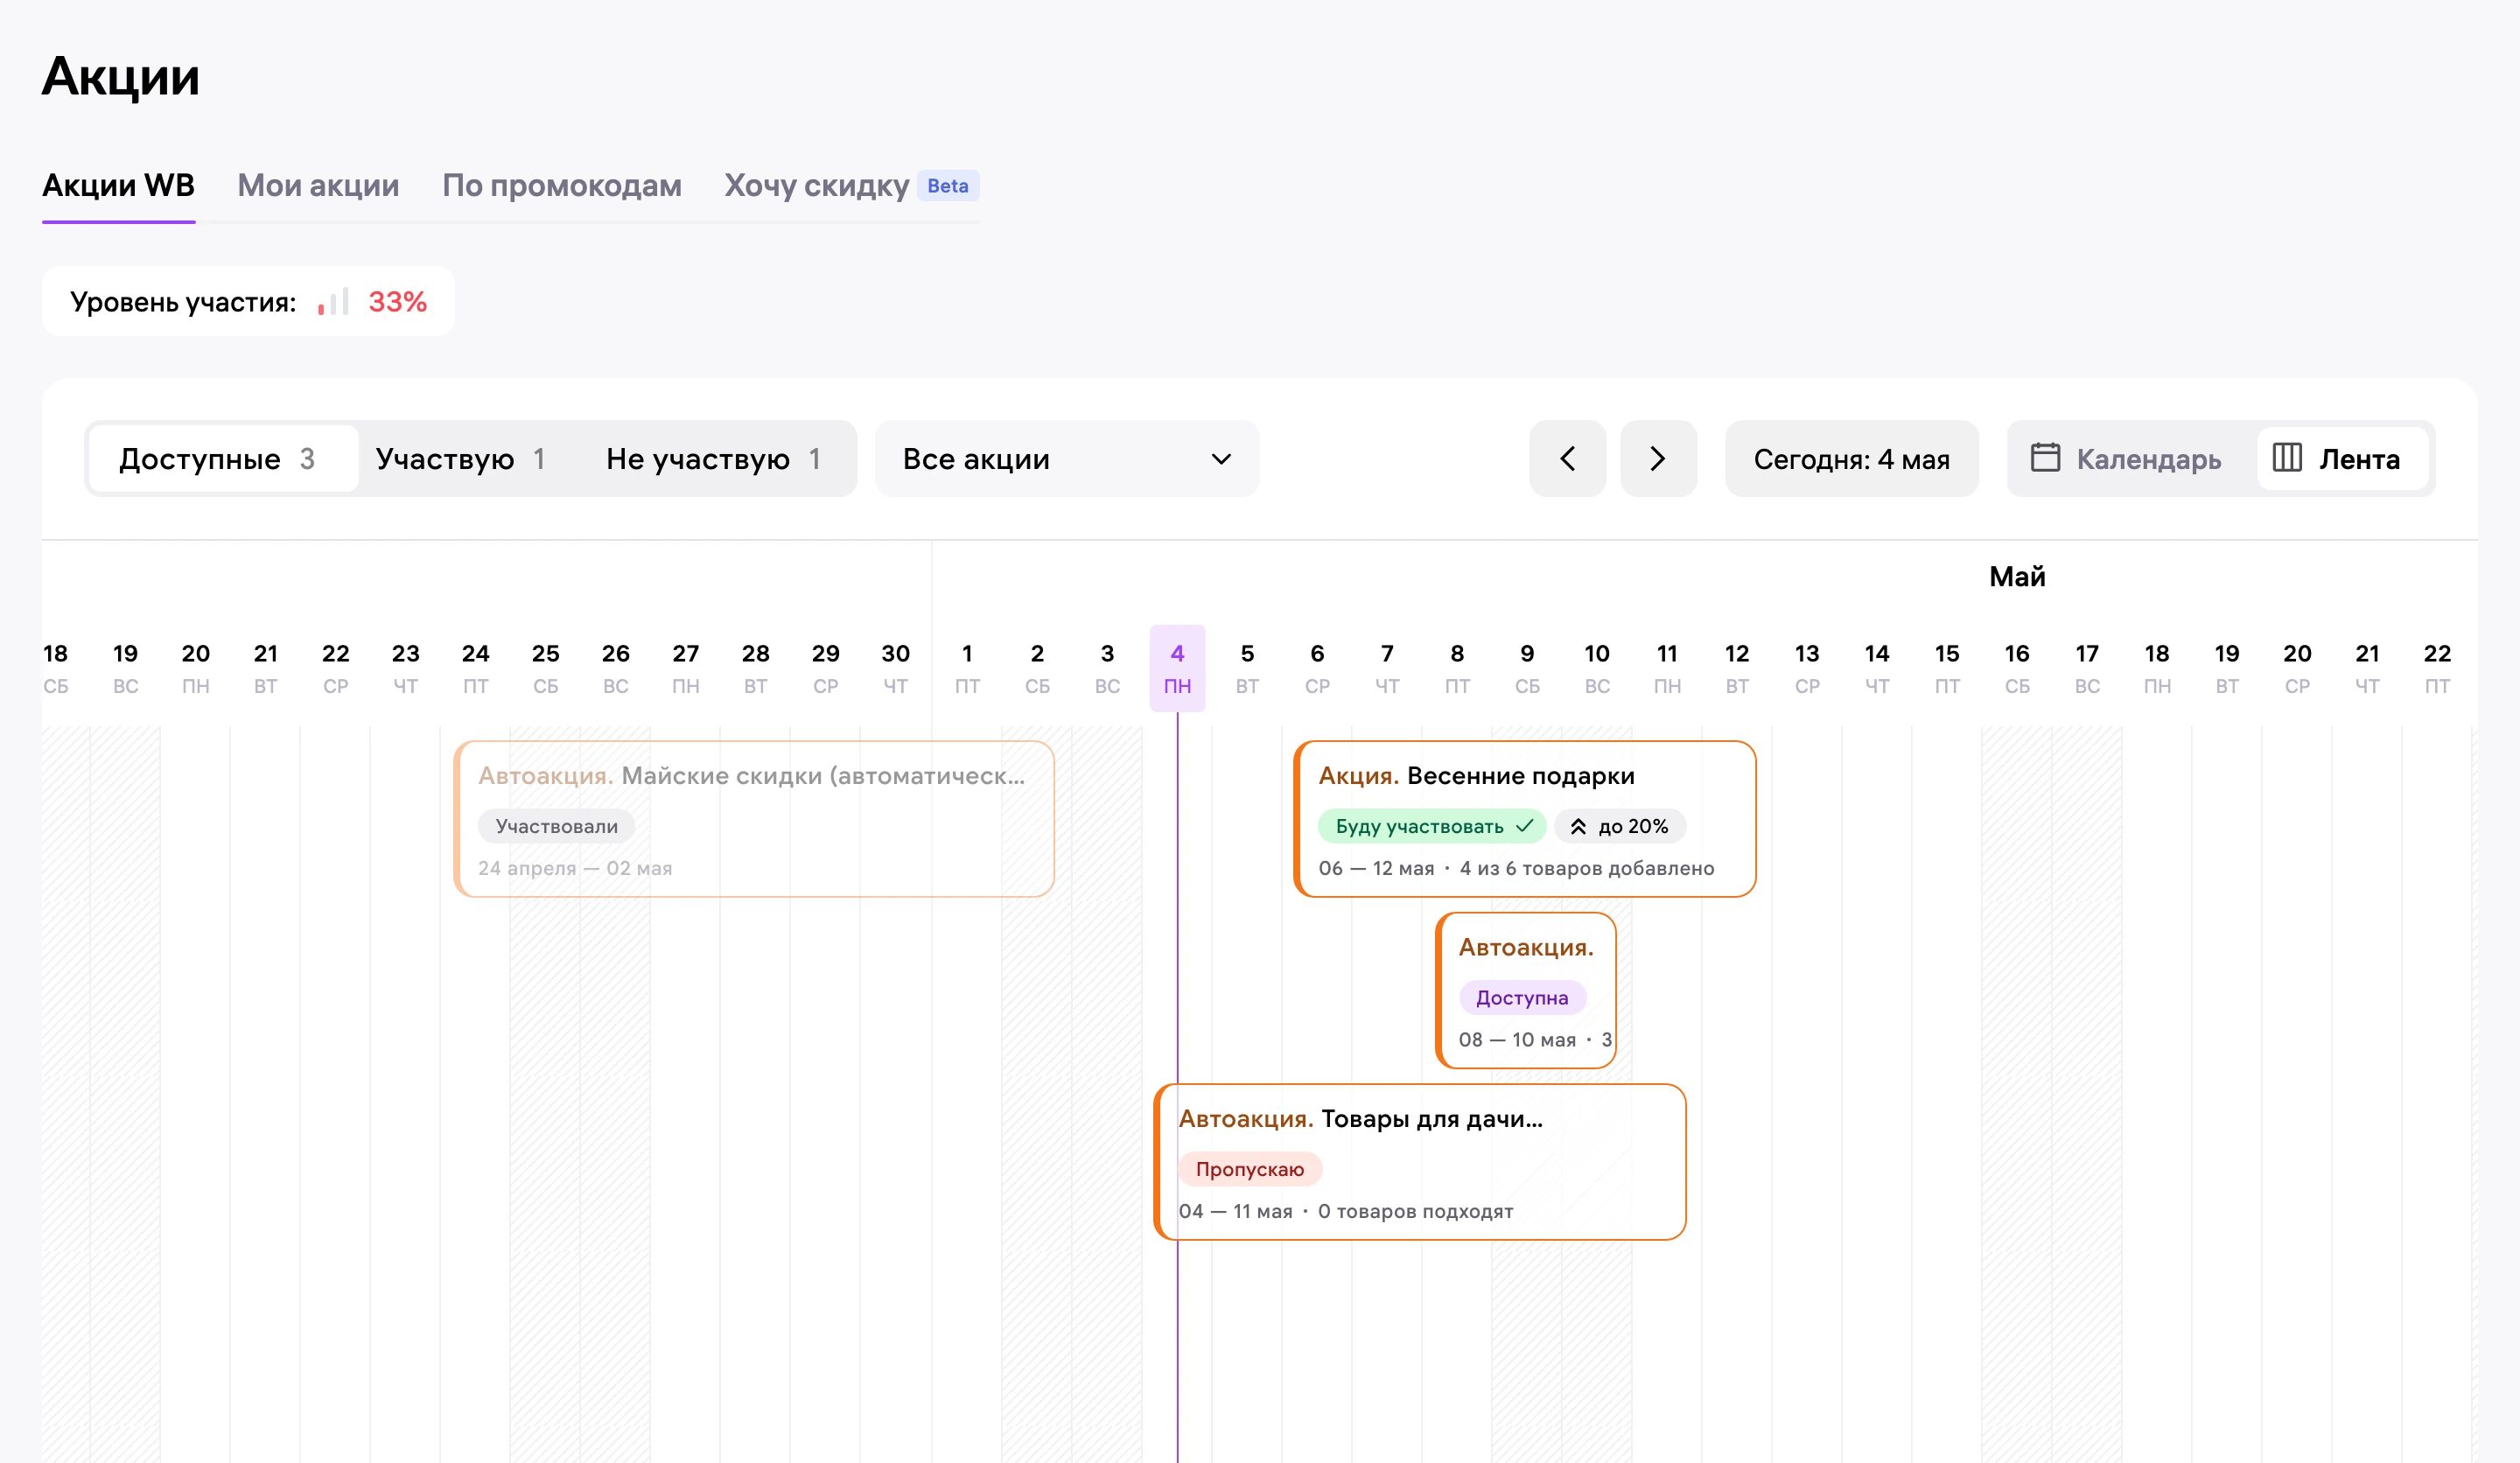Open the По промокодам tab

(x=562, y=186)
